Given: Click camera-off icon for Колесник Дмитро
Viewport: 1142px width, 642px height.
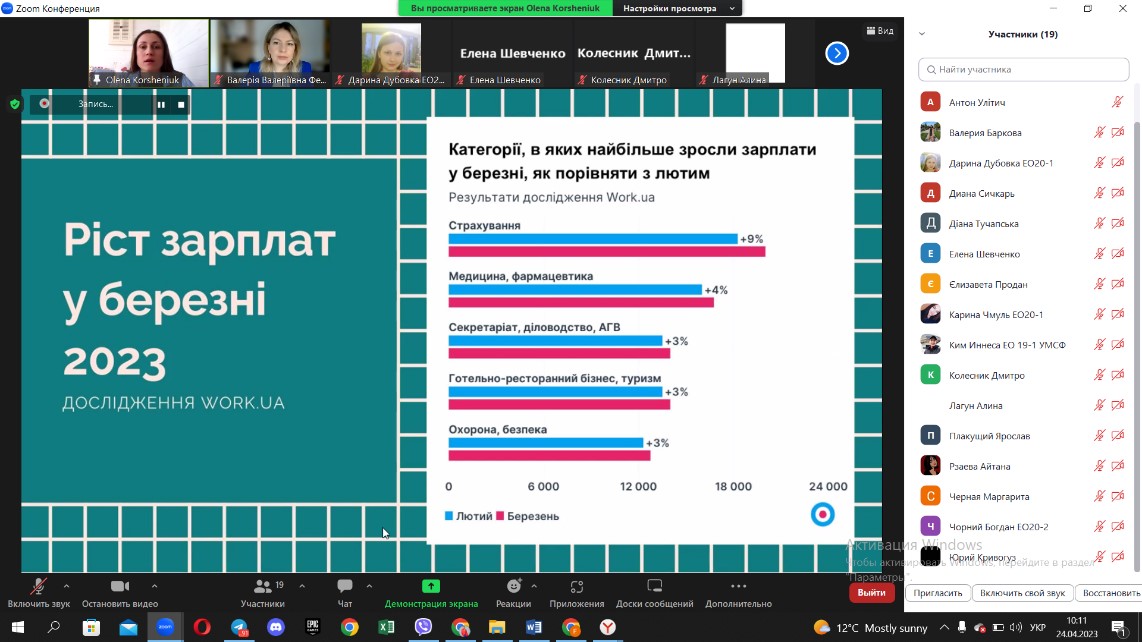Looking at the screenshot, I should 1118,375.
